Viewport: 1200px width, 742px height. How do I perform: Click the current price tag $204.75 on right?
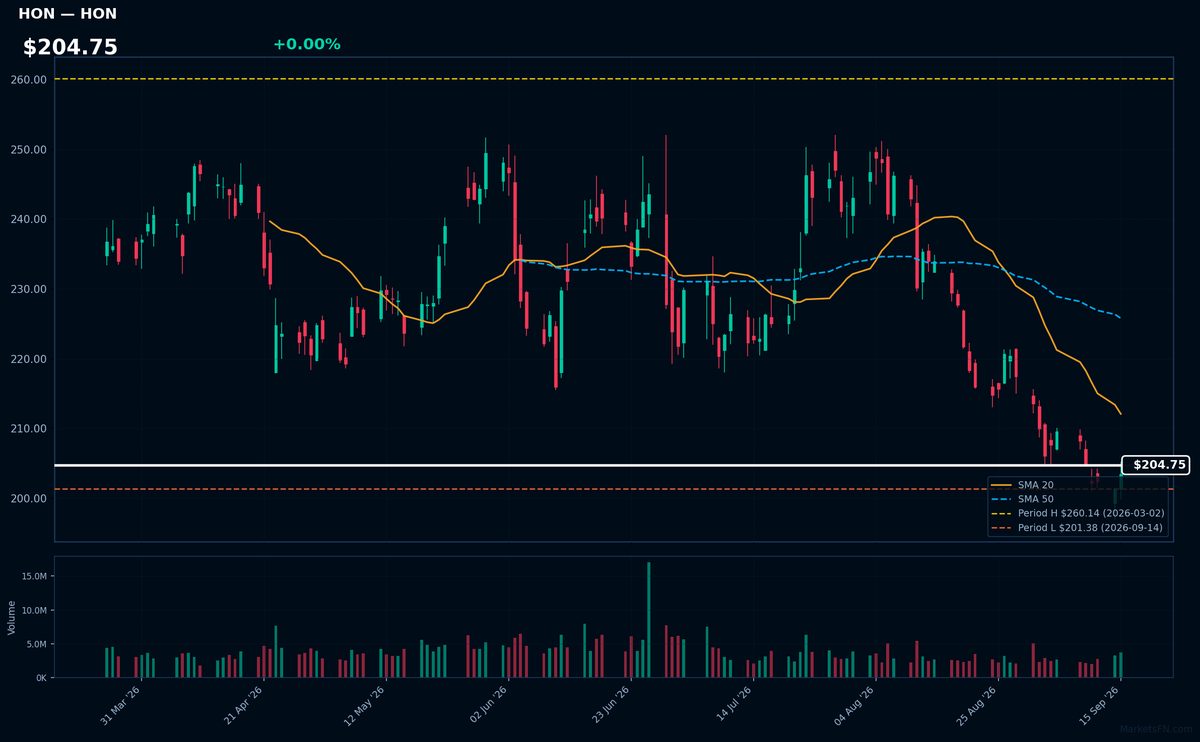tap(1157, 465)
